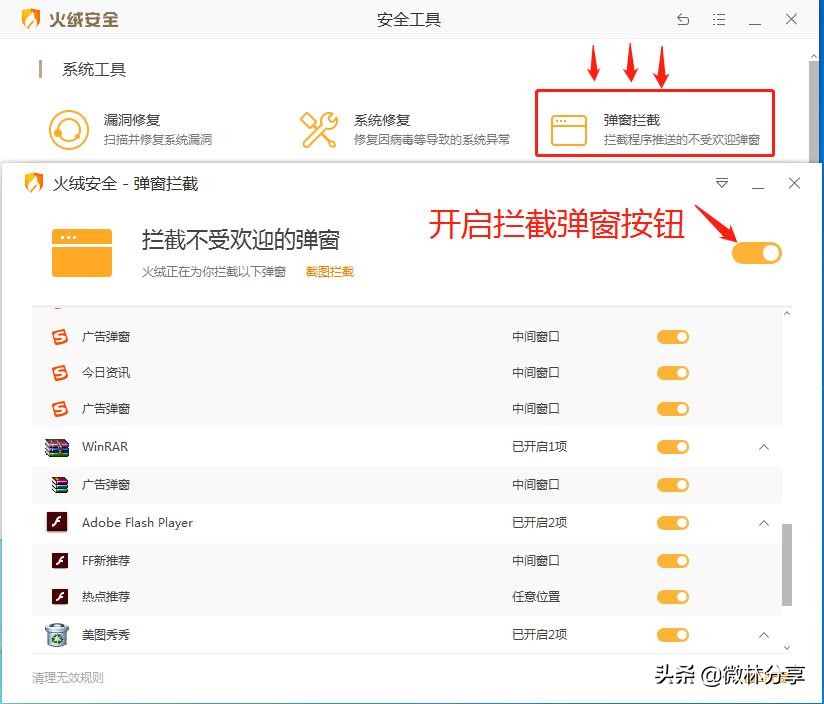Open the 弹窗拦截 popup blocker tool icon
The height and width of the screenshot is (704, 824).
(569, 130)
